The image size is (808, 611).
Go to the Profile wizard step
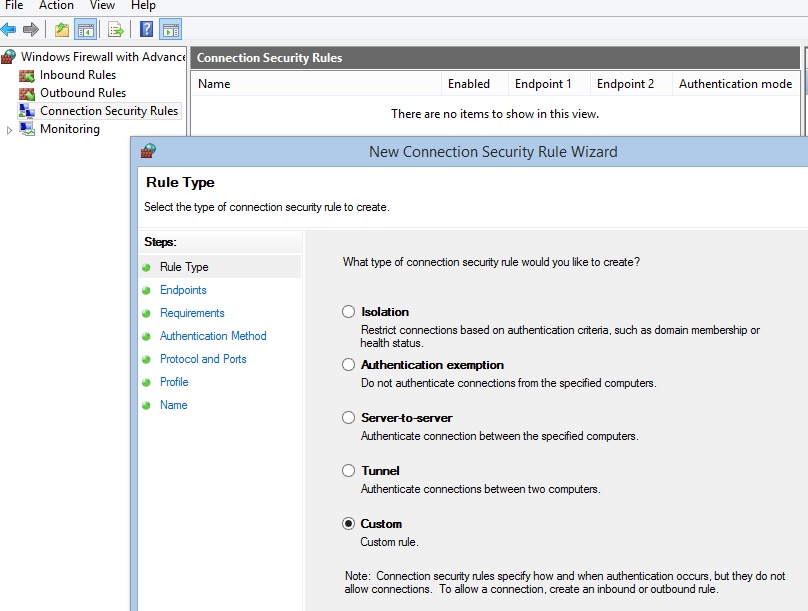coord(174,382)
